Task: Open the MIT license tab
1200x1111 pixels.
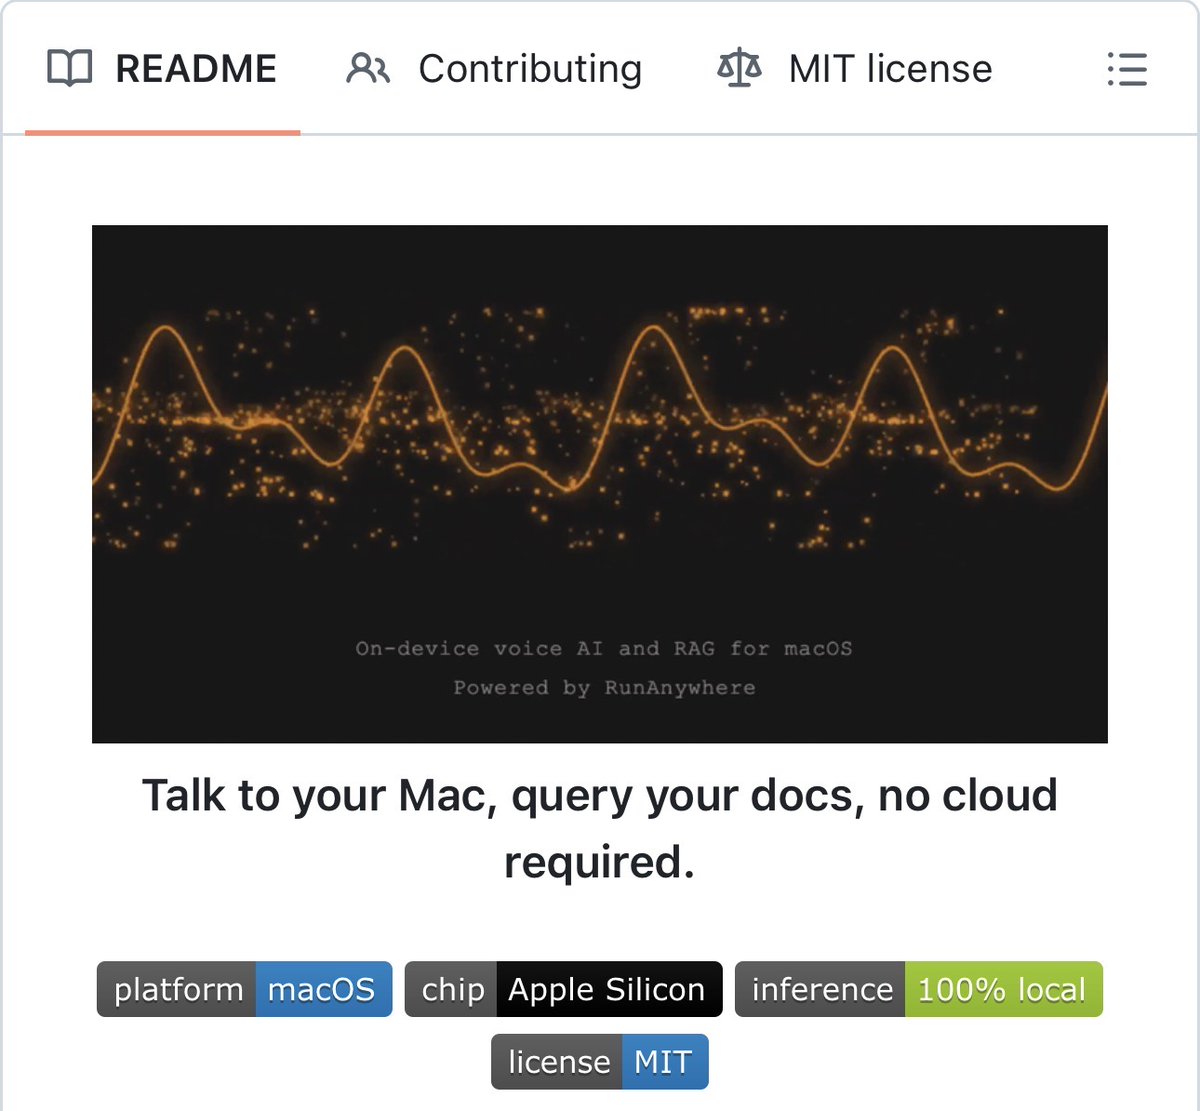Action: 855,69
